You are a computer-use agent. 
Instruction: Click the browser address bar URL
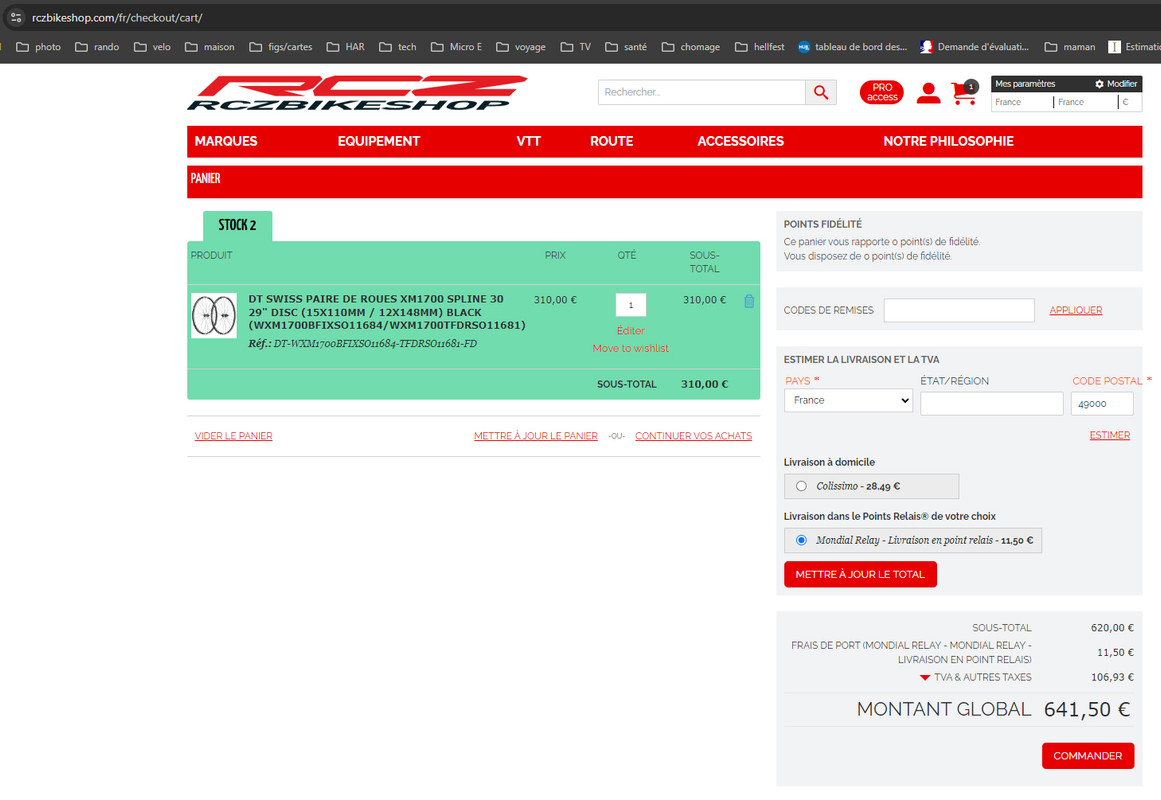tap(117, 17)
